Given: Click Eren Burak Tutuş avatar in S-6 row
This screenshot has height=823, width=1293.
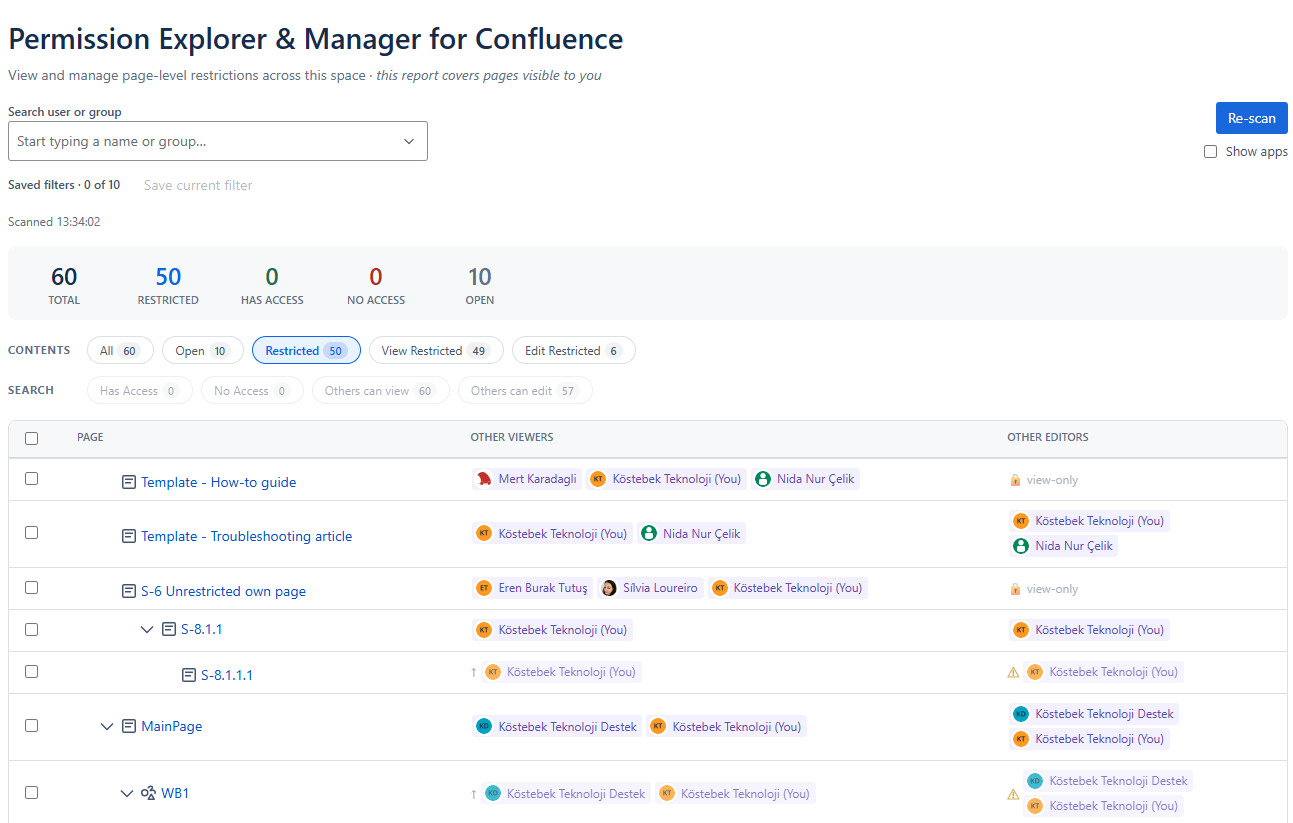Looking at the screenshot, I should tap(484, 588).
